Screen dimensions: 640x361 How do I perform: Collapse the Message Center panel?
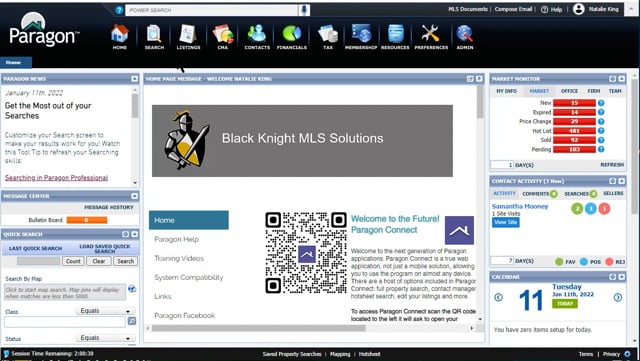[134, 196]
